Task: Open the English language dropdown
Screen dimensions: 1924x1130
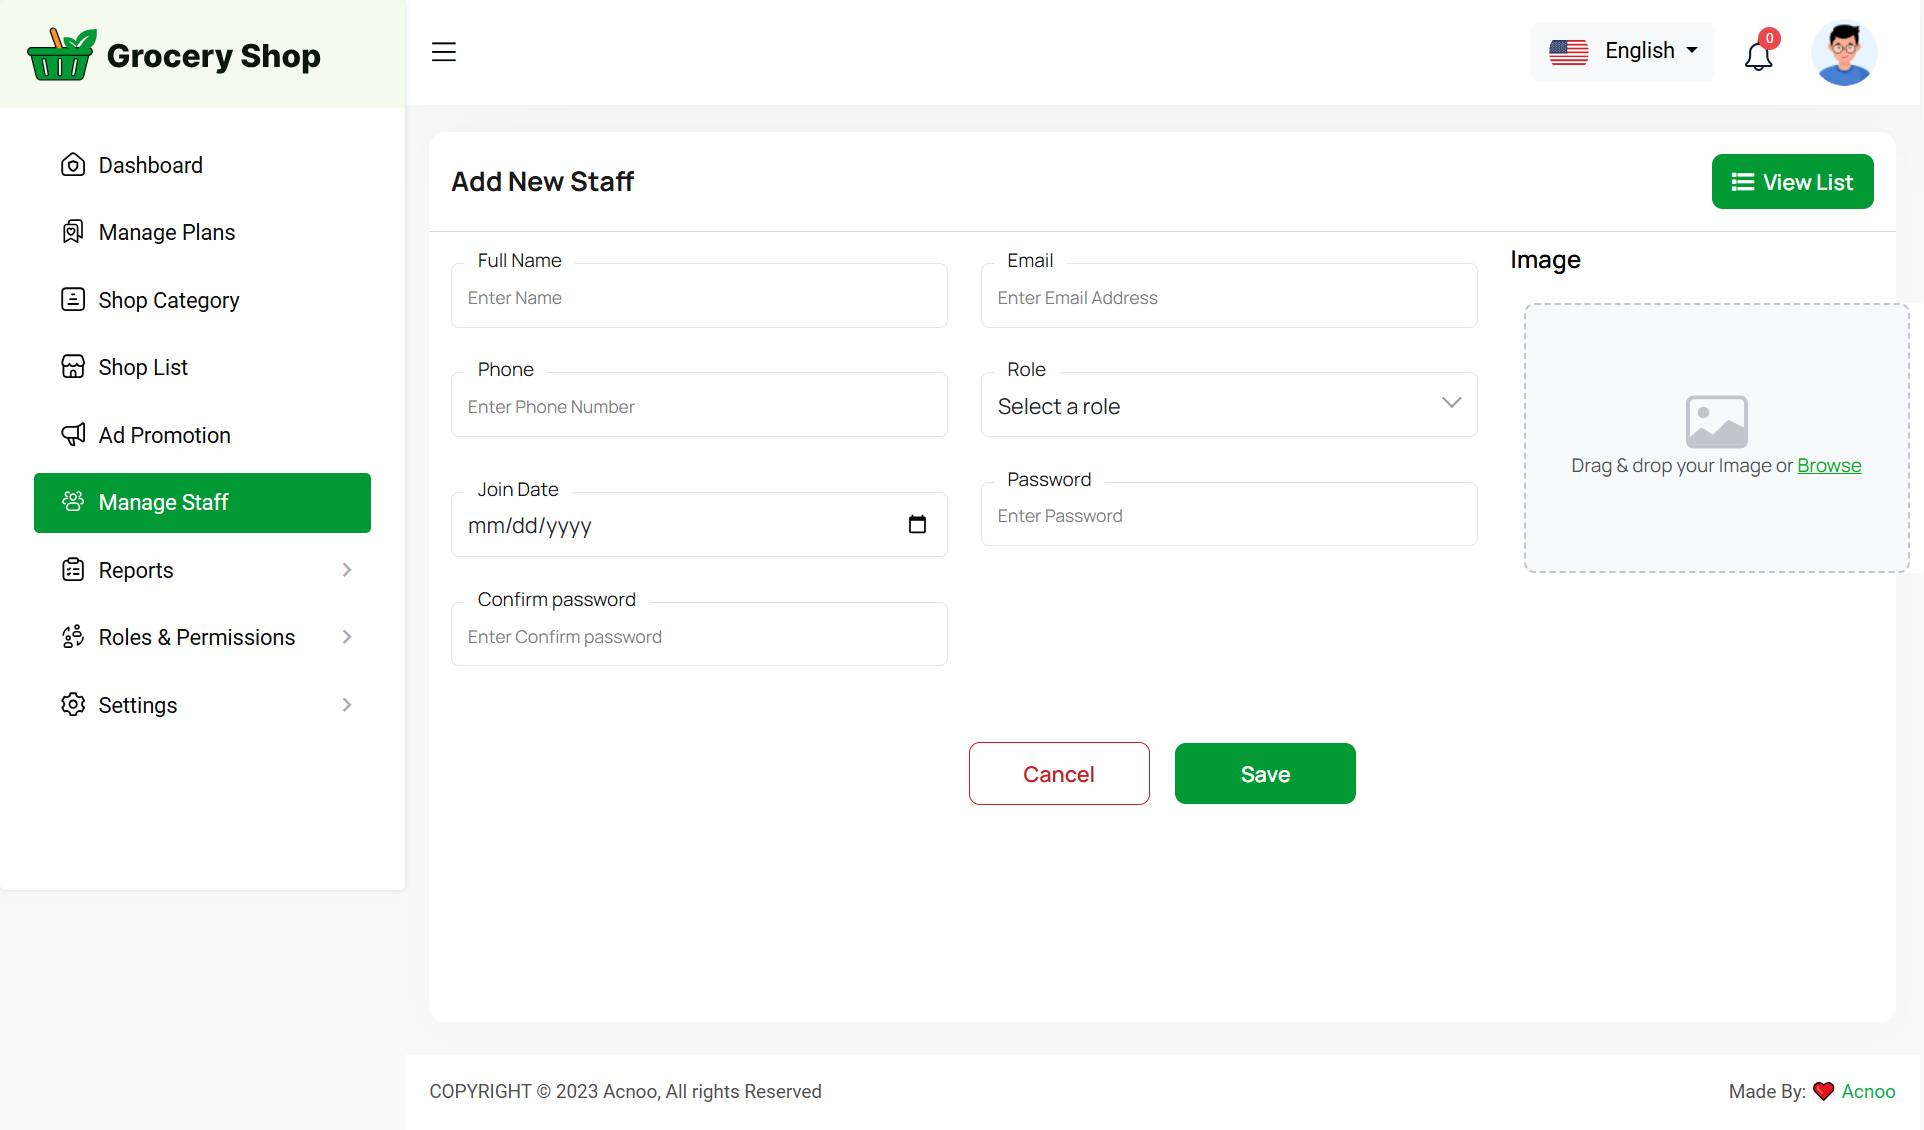Action: [x=1623, y=51]
